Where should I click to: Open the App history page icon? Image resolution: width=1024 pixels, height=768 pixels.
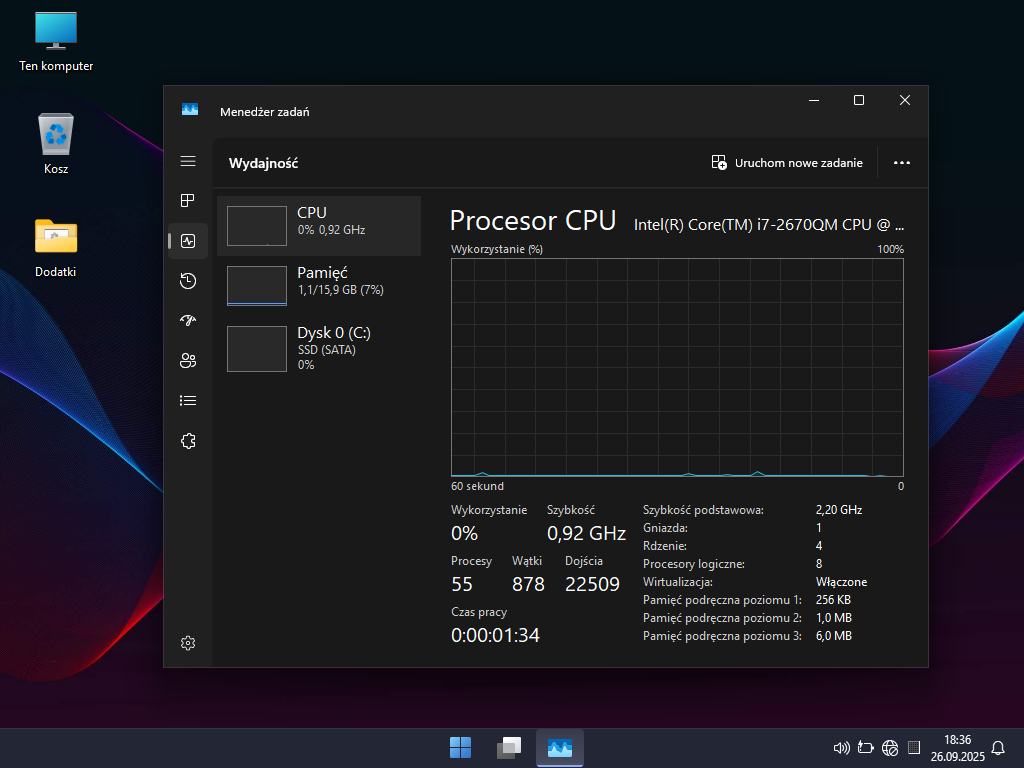pyautogui.click(x=188, y=281)
